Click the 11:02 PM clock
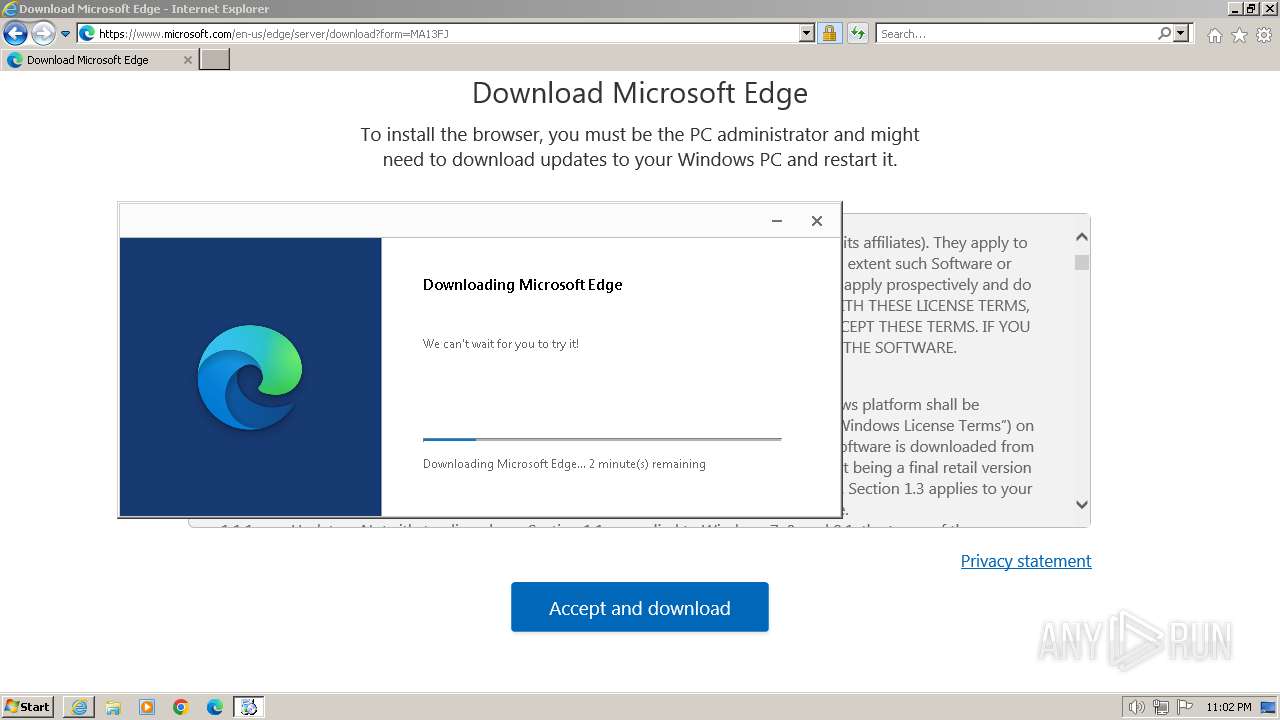 coord(1229,707)
